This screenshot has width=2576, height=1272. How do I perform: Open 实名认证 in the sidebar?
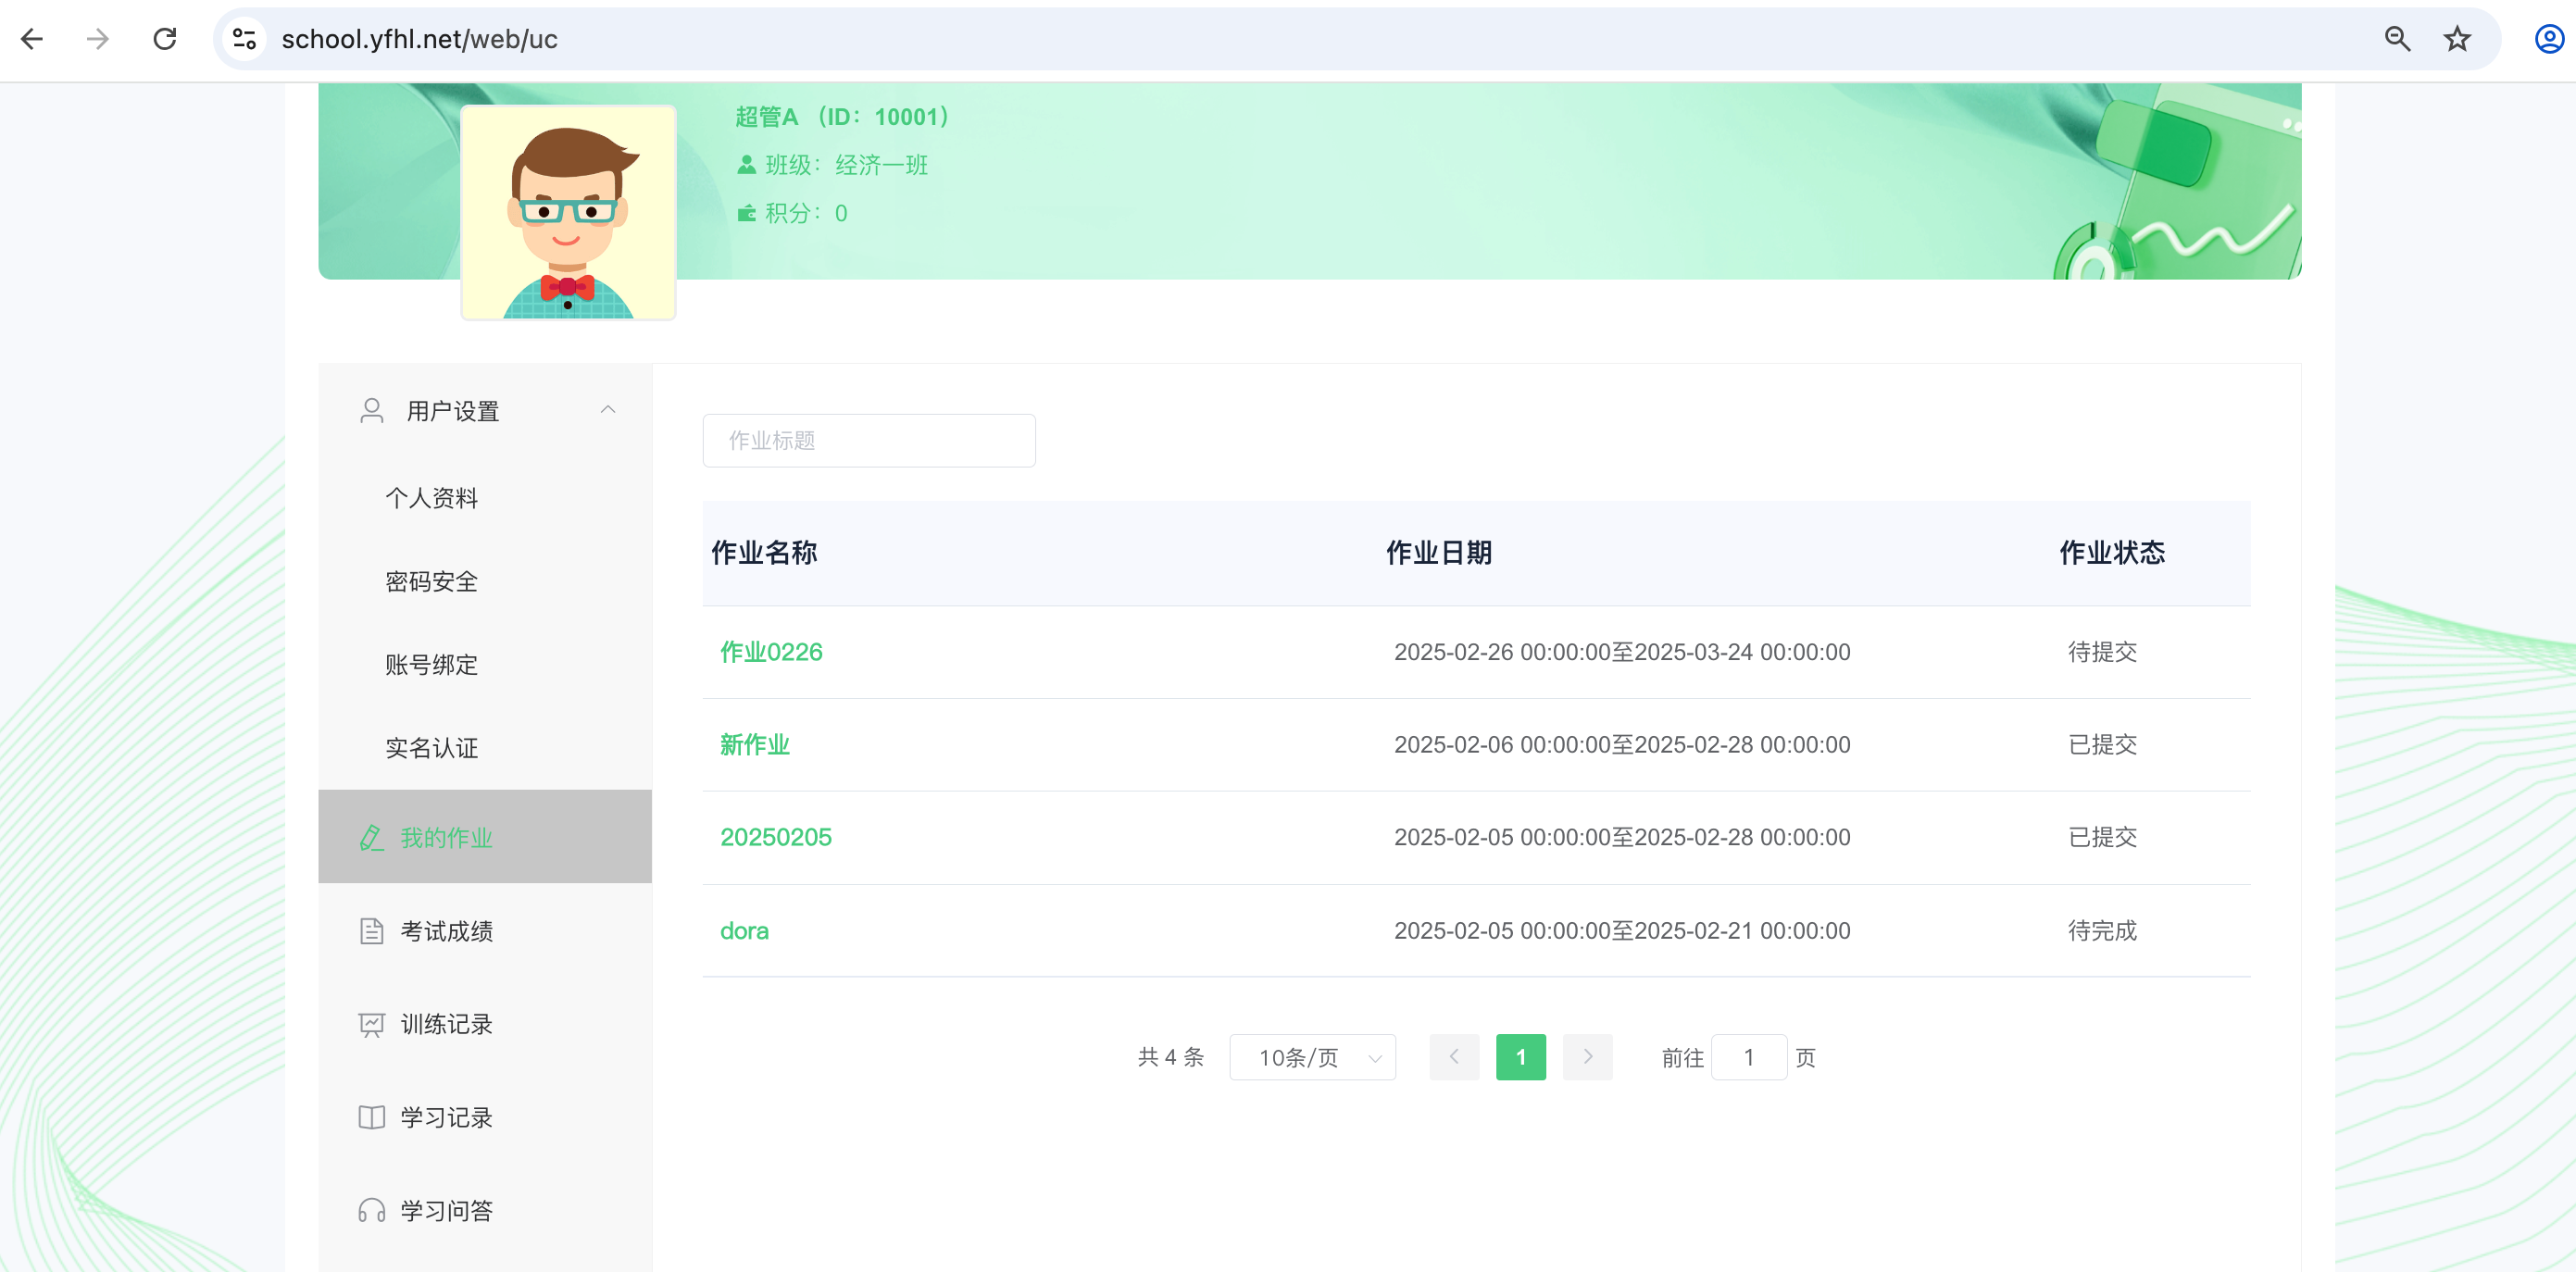pyautogui.click(x=432, y=747)
